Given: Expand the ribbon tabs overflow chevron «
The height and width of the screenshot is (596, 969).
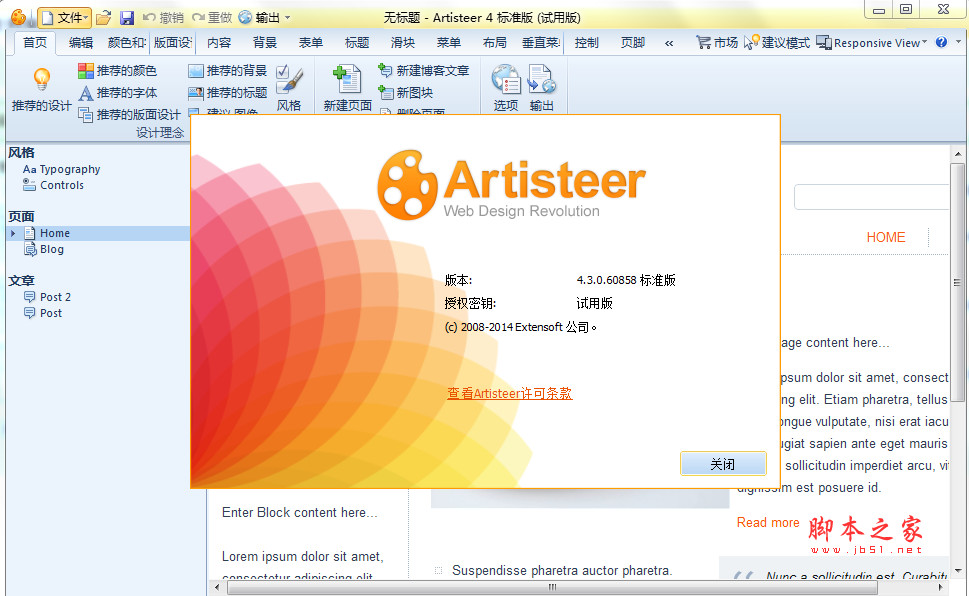Looking at the screenshot, I should pyautogui.click(x=669, y=43).
